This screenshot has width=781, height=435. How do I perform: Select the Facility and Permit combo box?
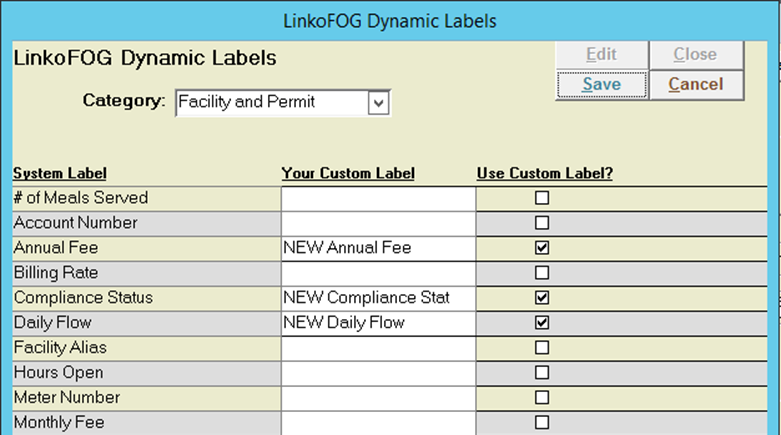(283, 103)
